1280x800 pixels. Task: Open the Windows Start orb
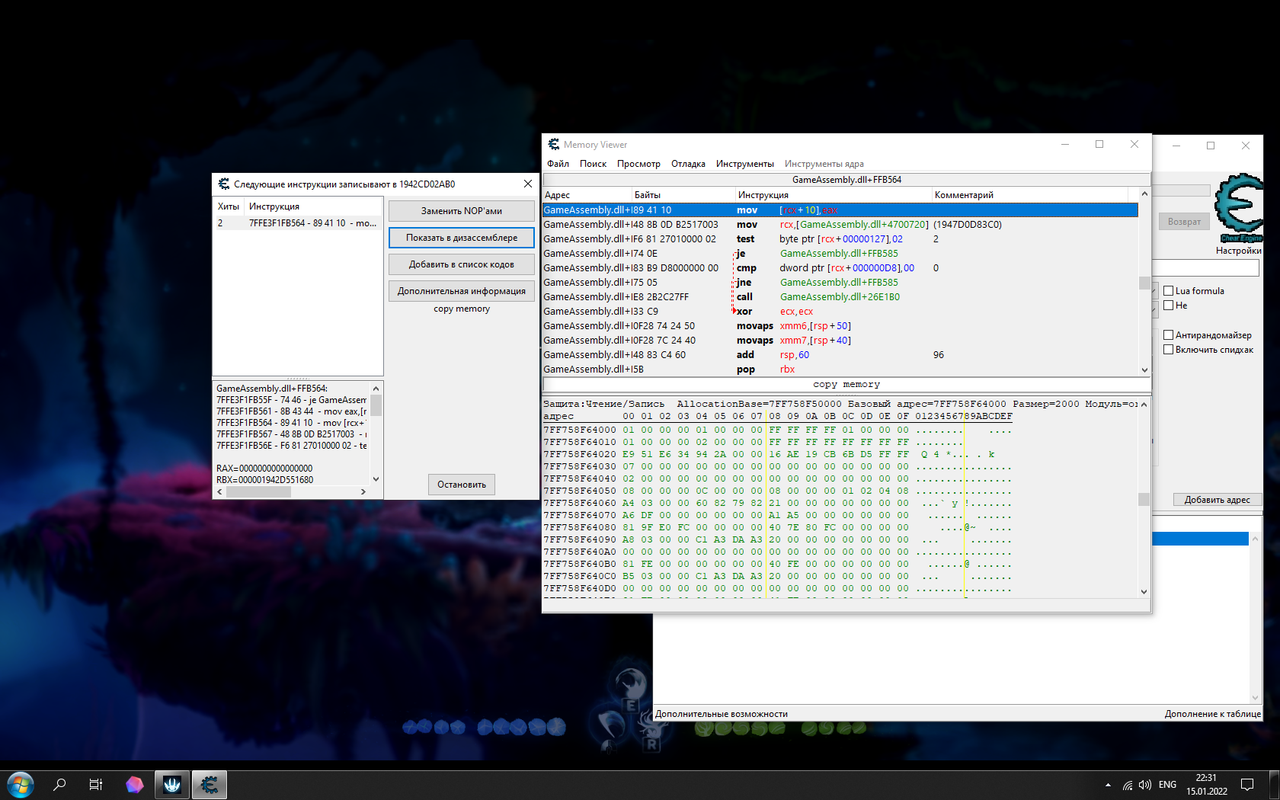point(20,783)
